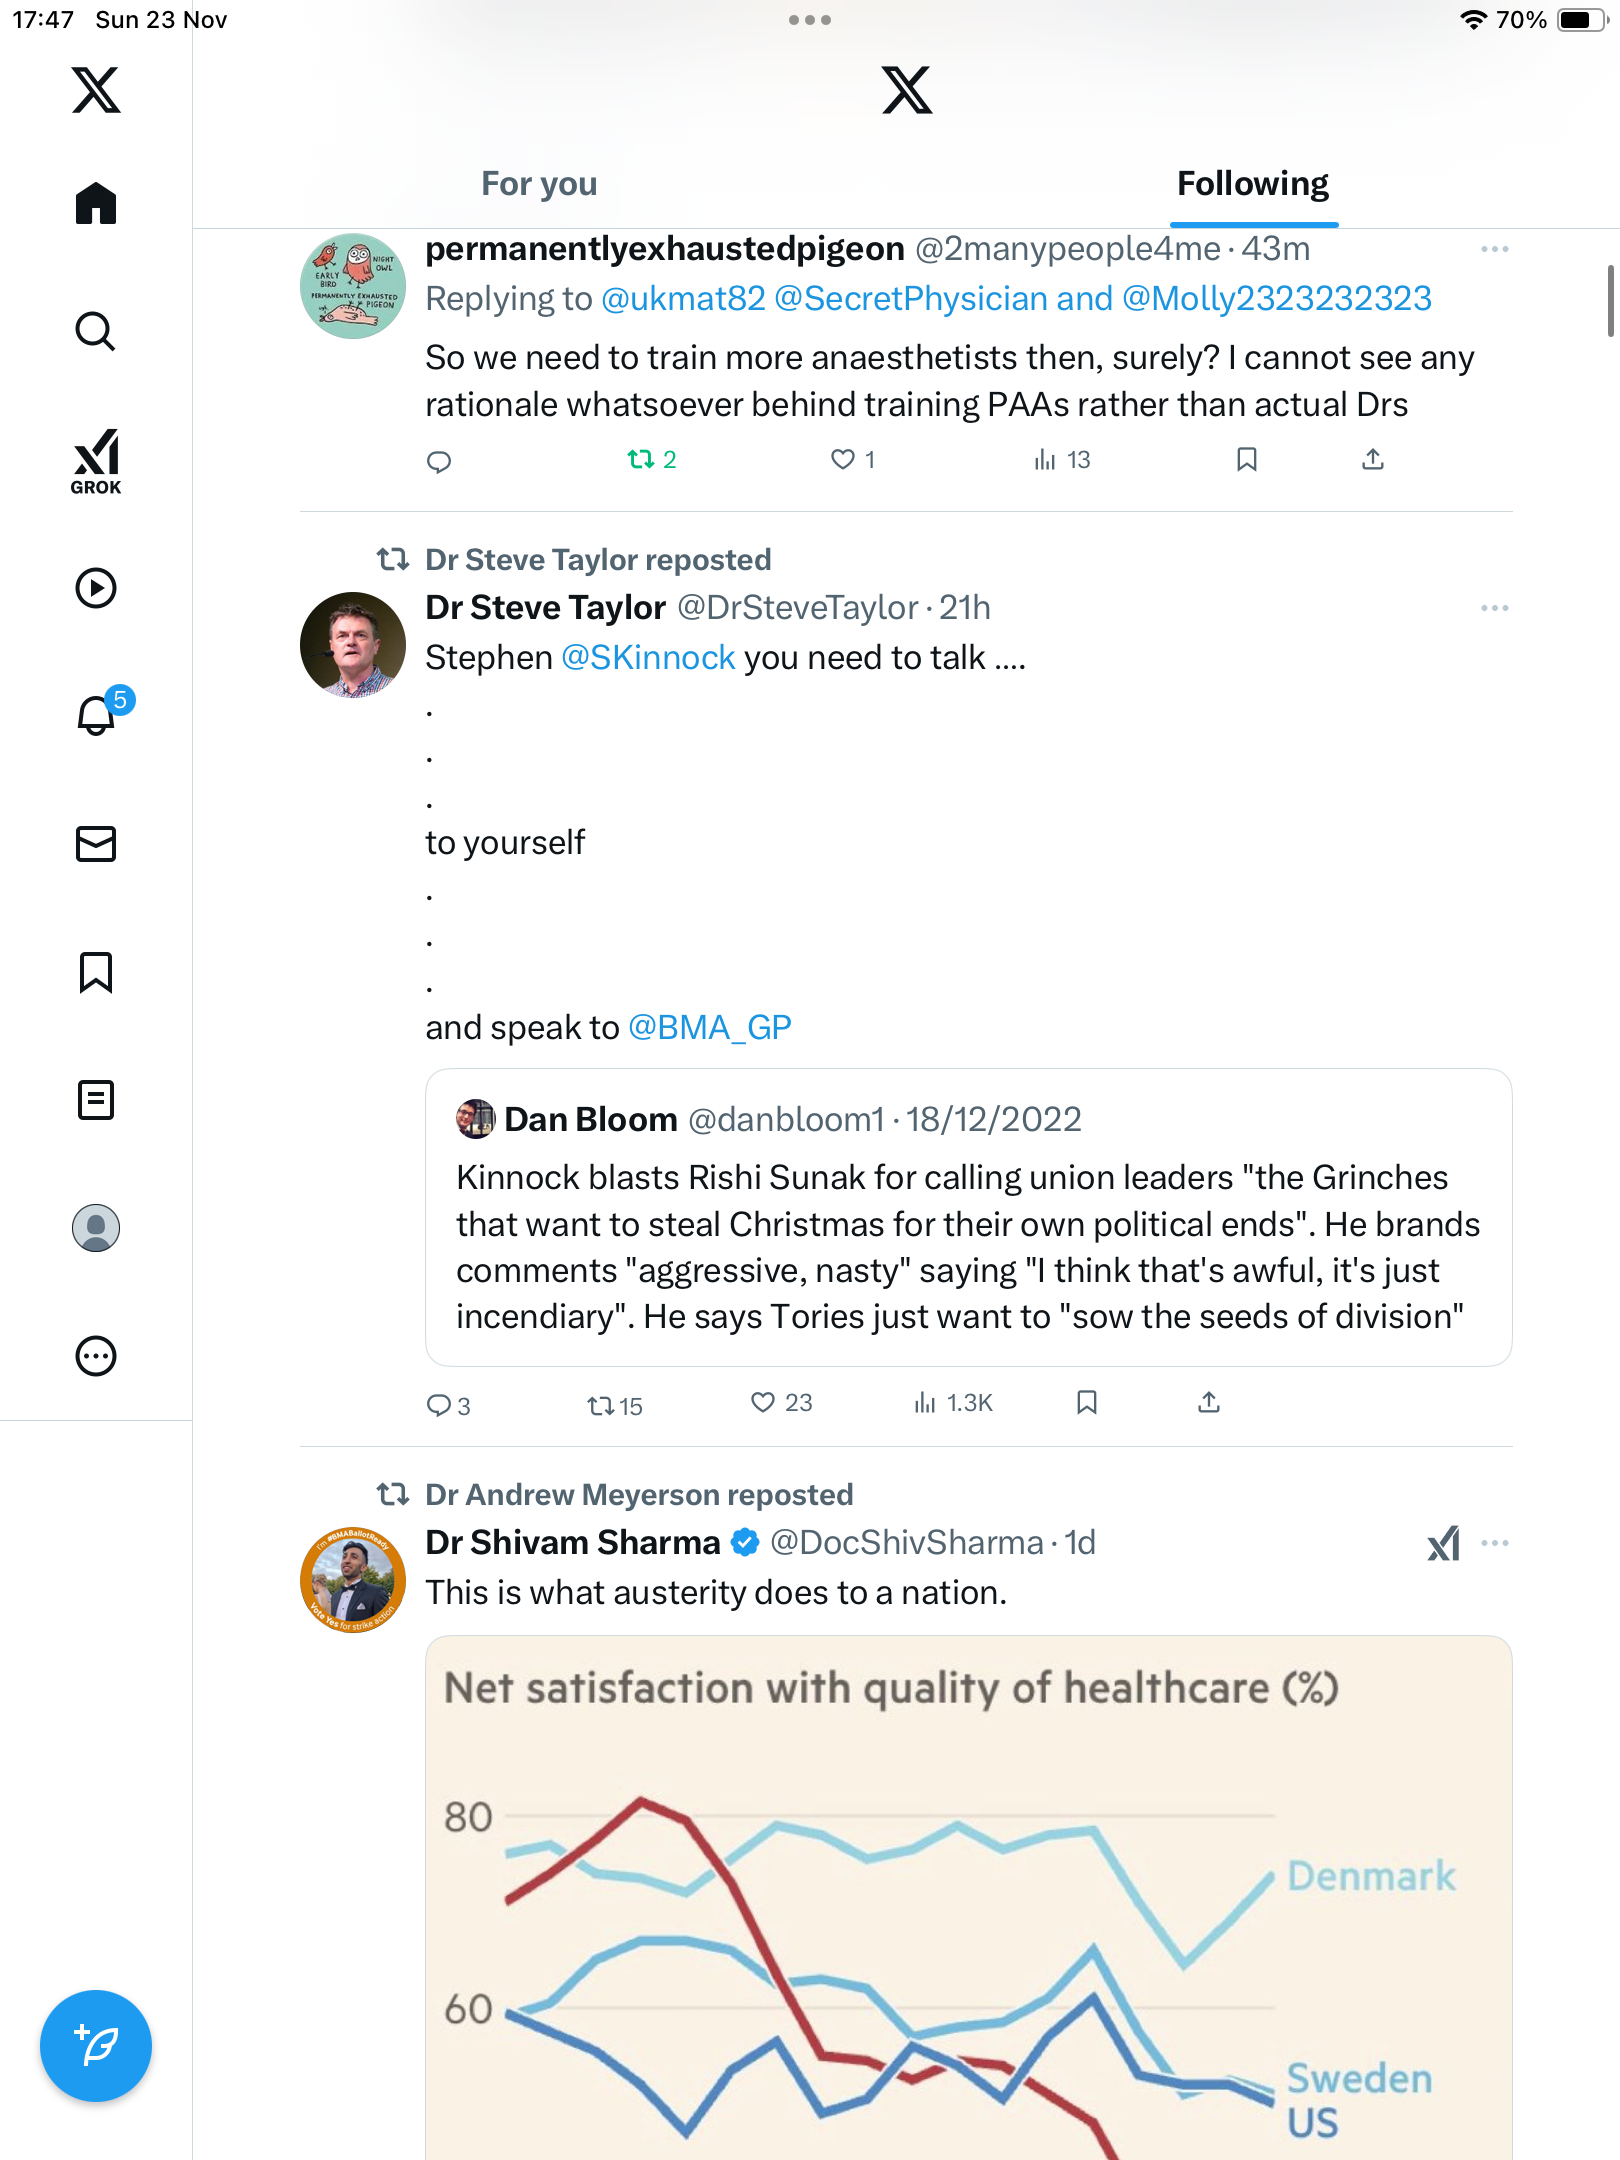Open Messages envelope icon

click(96, 844)
